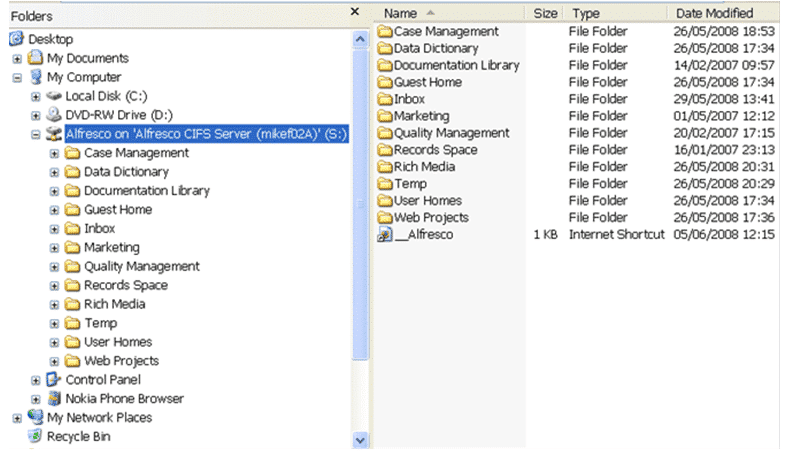
Task: Click the Alfresco CIFS network drive icon
Action: [x=54, y=134]
